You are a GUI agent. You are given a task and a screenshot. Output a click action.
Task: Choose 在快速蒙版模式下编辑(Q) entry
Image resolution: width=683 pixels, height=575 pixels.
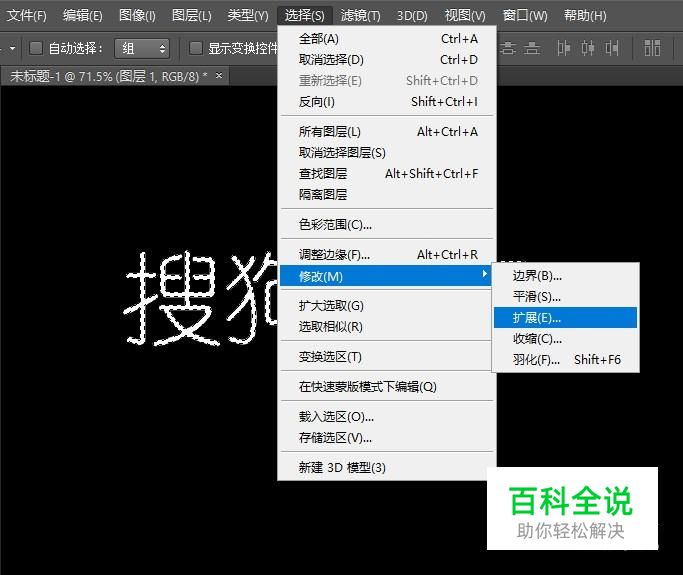tap(387, 386)
